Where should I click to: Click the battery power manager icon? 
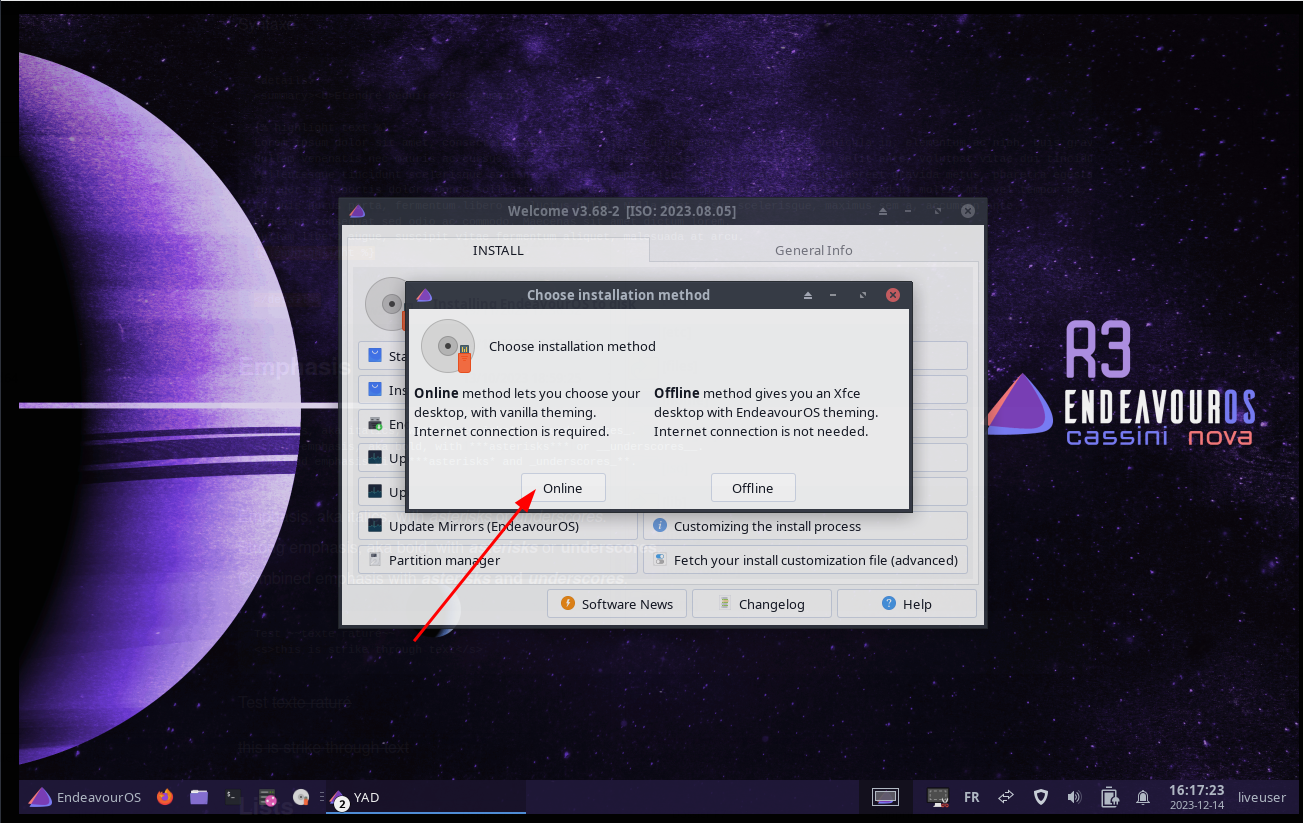pyautogui.click(x=1109, y=797)
